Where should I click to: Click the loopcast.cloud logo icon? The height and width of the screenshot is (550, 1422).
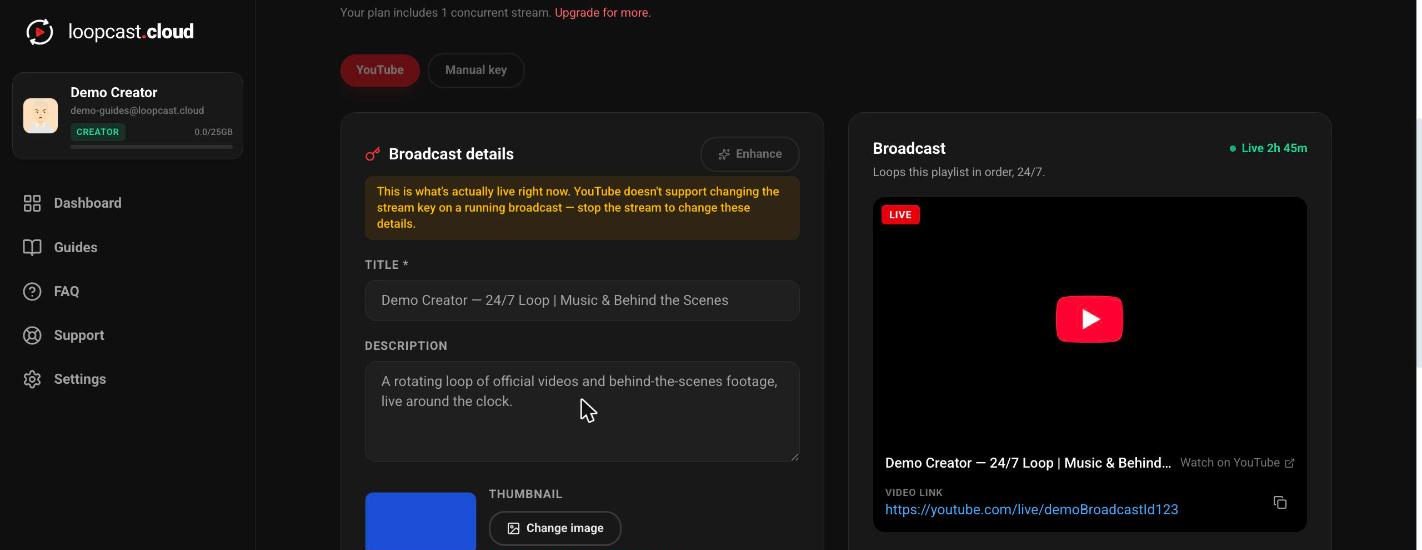click(x=39, y=32)
